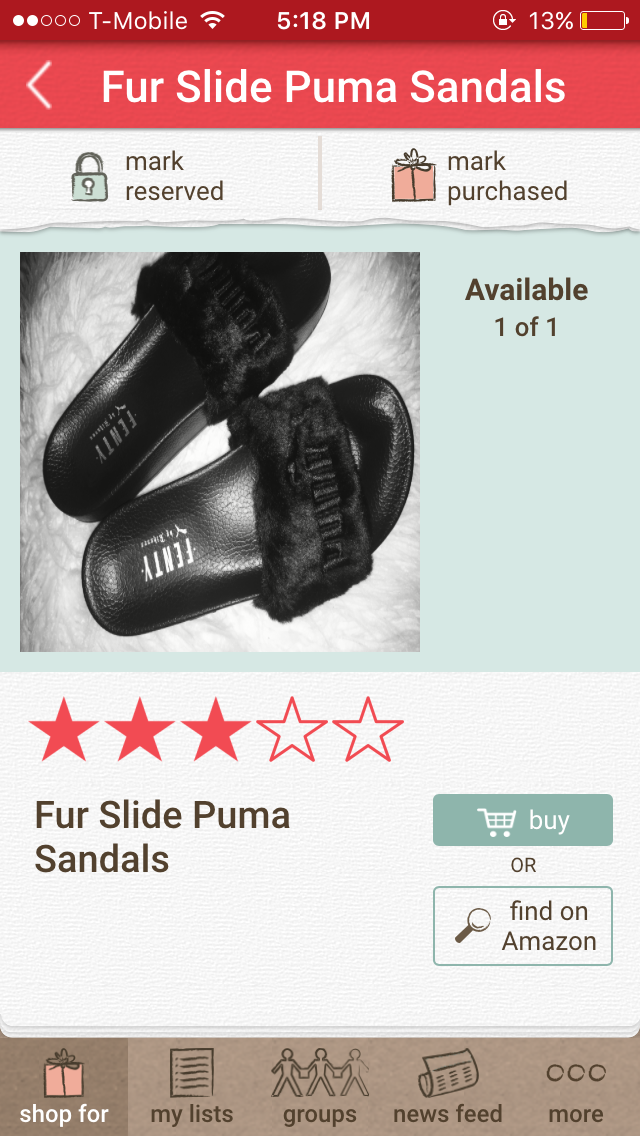640x1136 pixels.
Task: Select the second filled star
Action: point(140,729)
